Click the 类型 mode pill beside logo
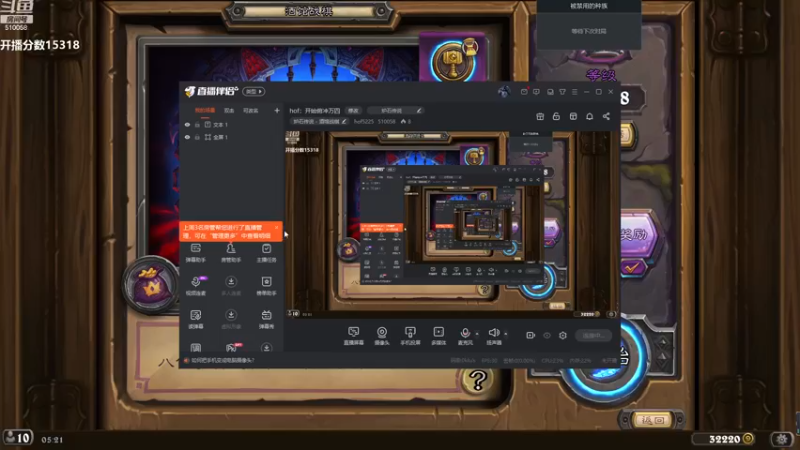 (254, 91)
